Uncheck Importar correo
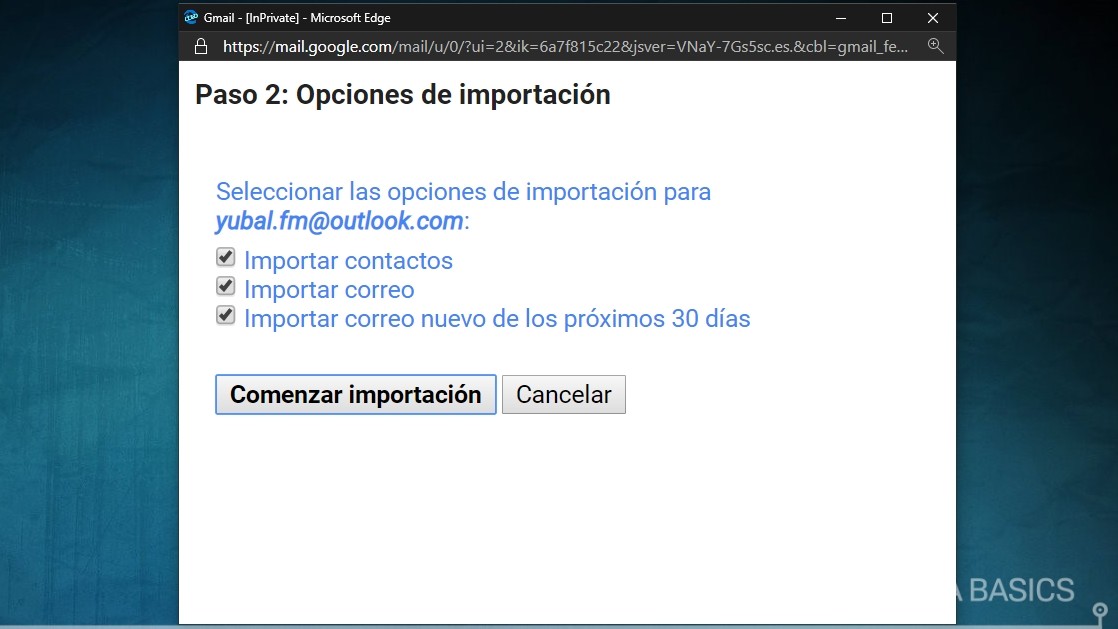 [x=224, y=286]
